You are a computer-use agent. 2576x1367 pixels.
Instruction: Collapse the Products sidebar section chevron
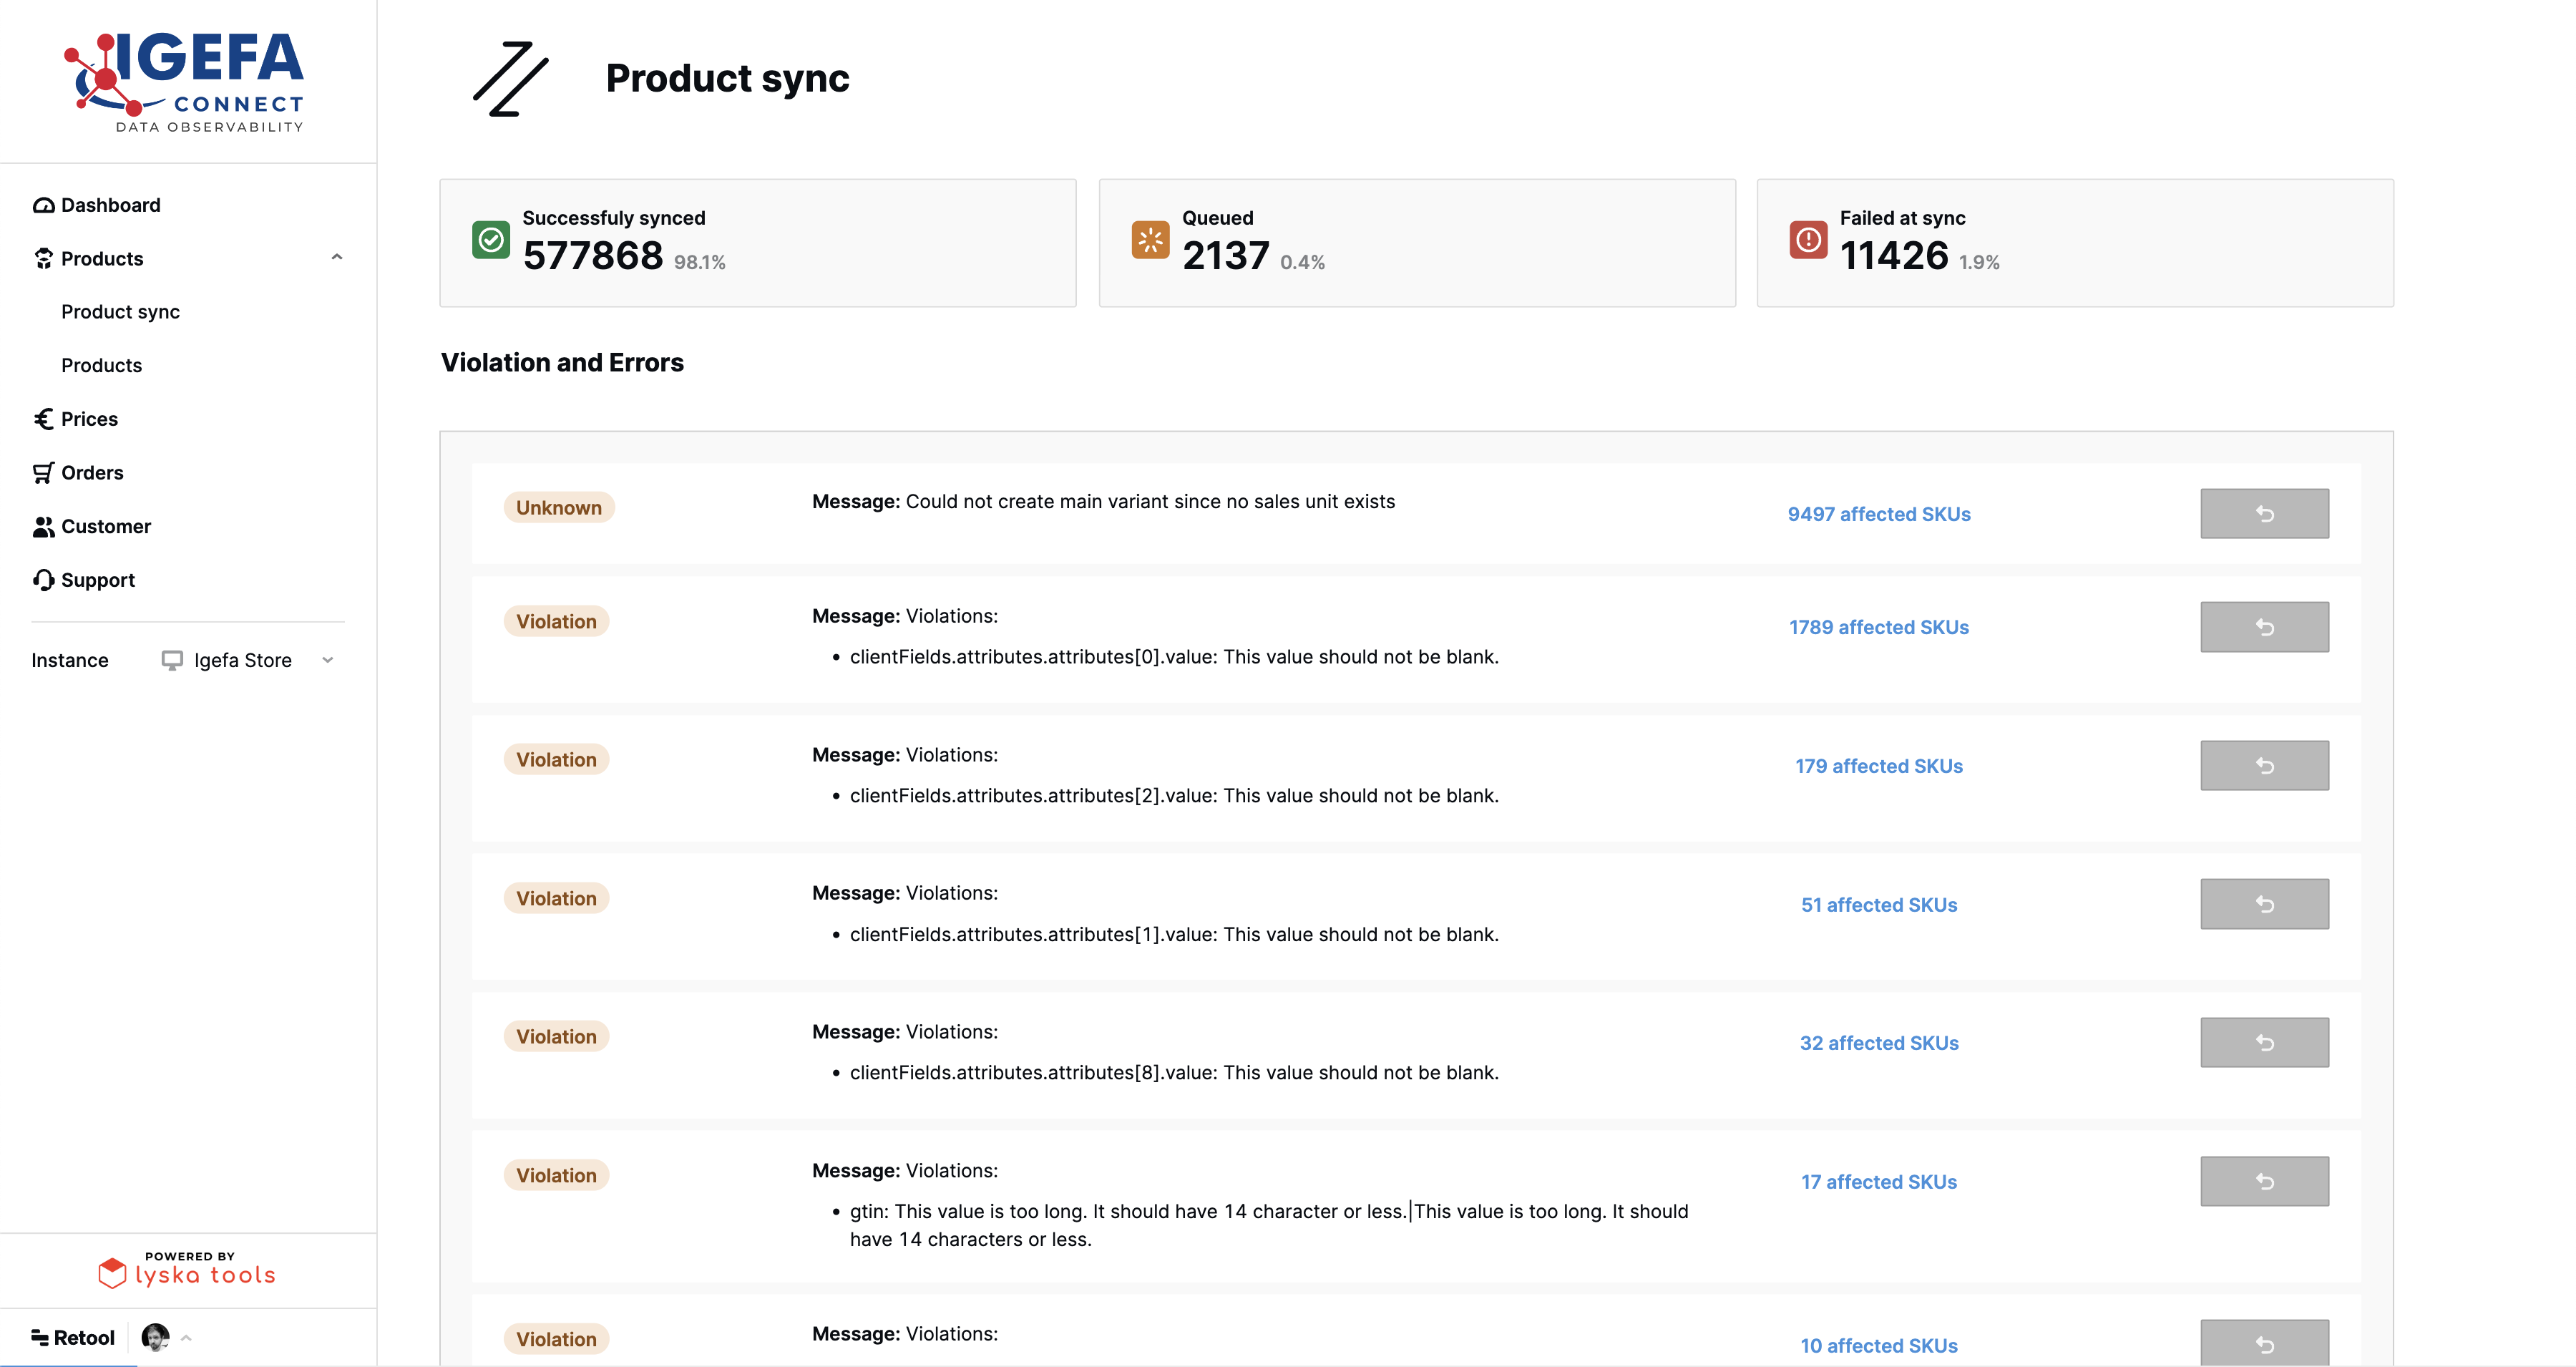pos(337,258)
